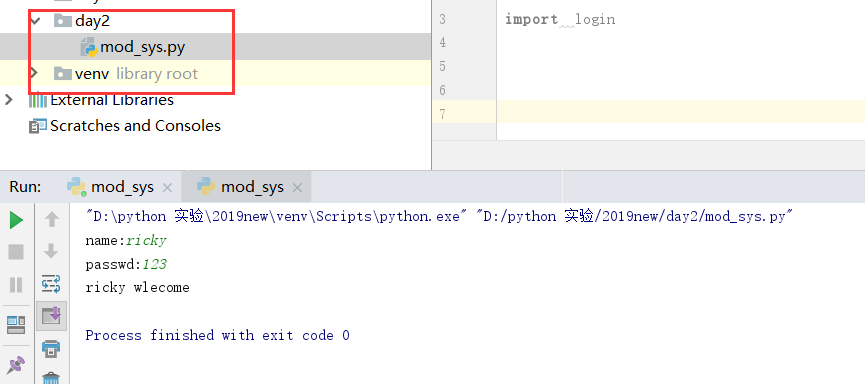Toggle the Pin Tab icon
This screenshot has width=865, height=384.
pos(16,365)
